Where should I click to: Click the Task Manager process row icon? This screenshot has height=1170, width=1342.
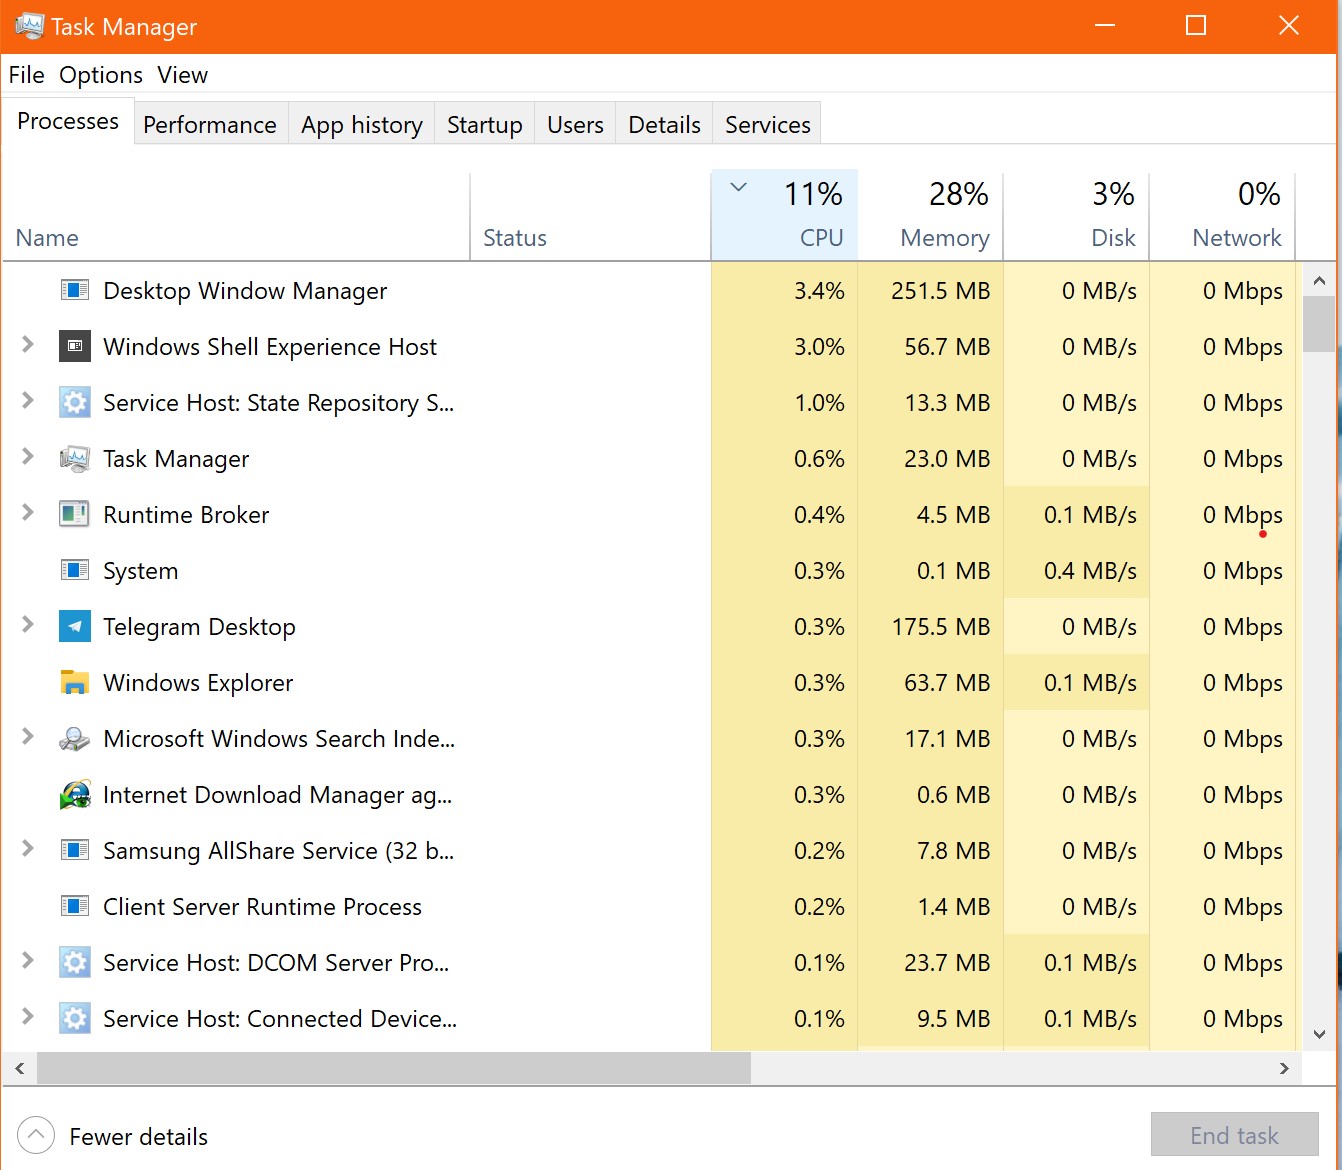[x=75, y=459]
